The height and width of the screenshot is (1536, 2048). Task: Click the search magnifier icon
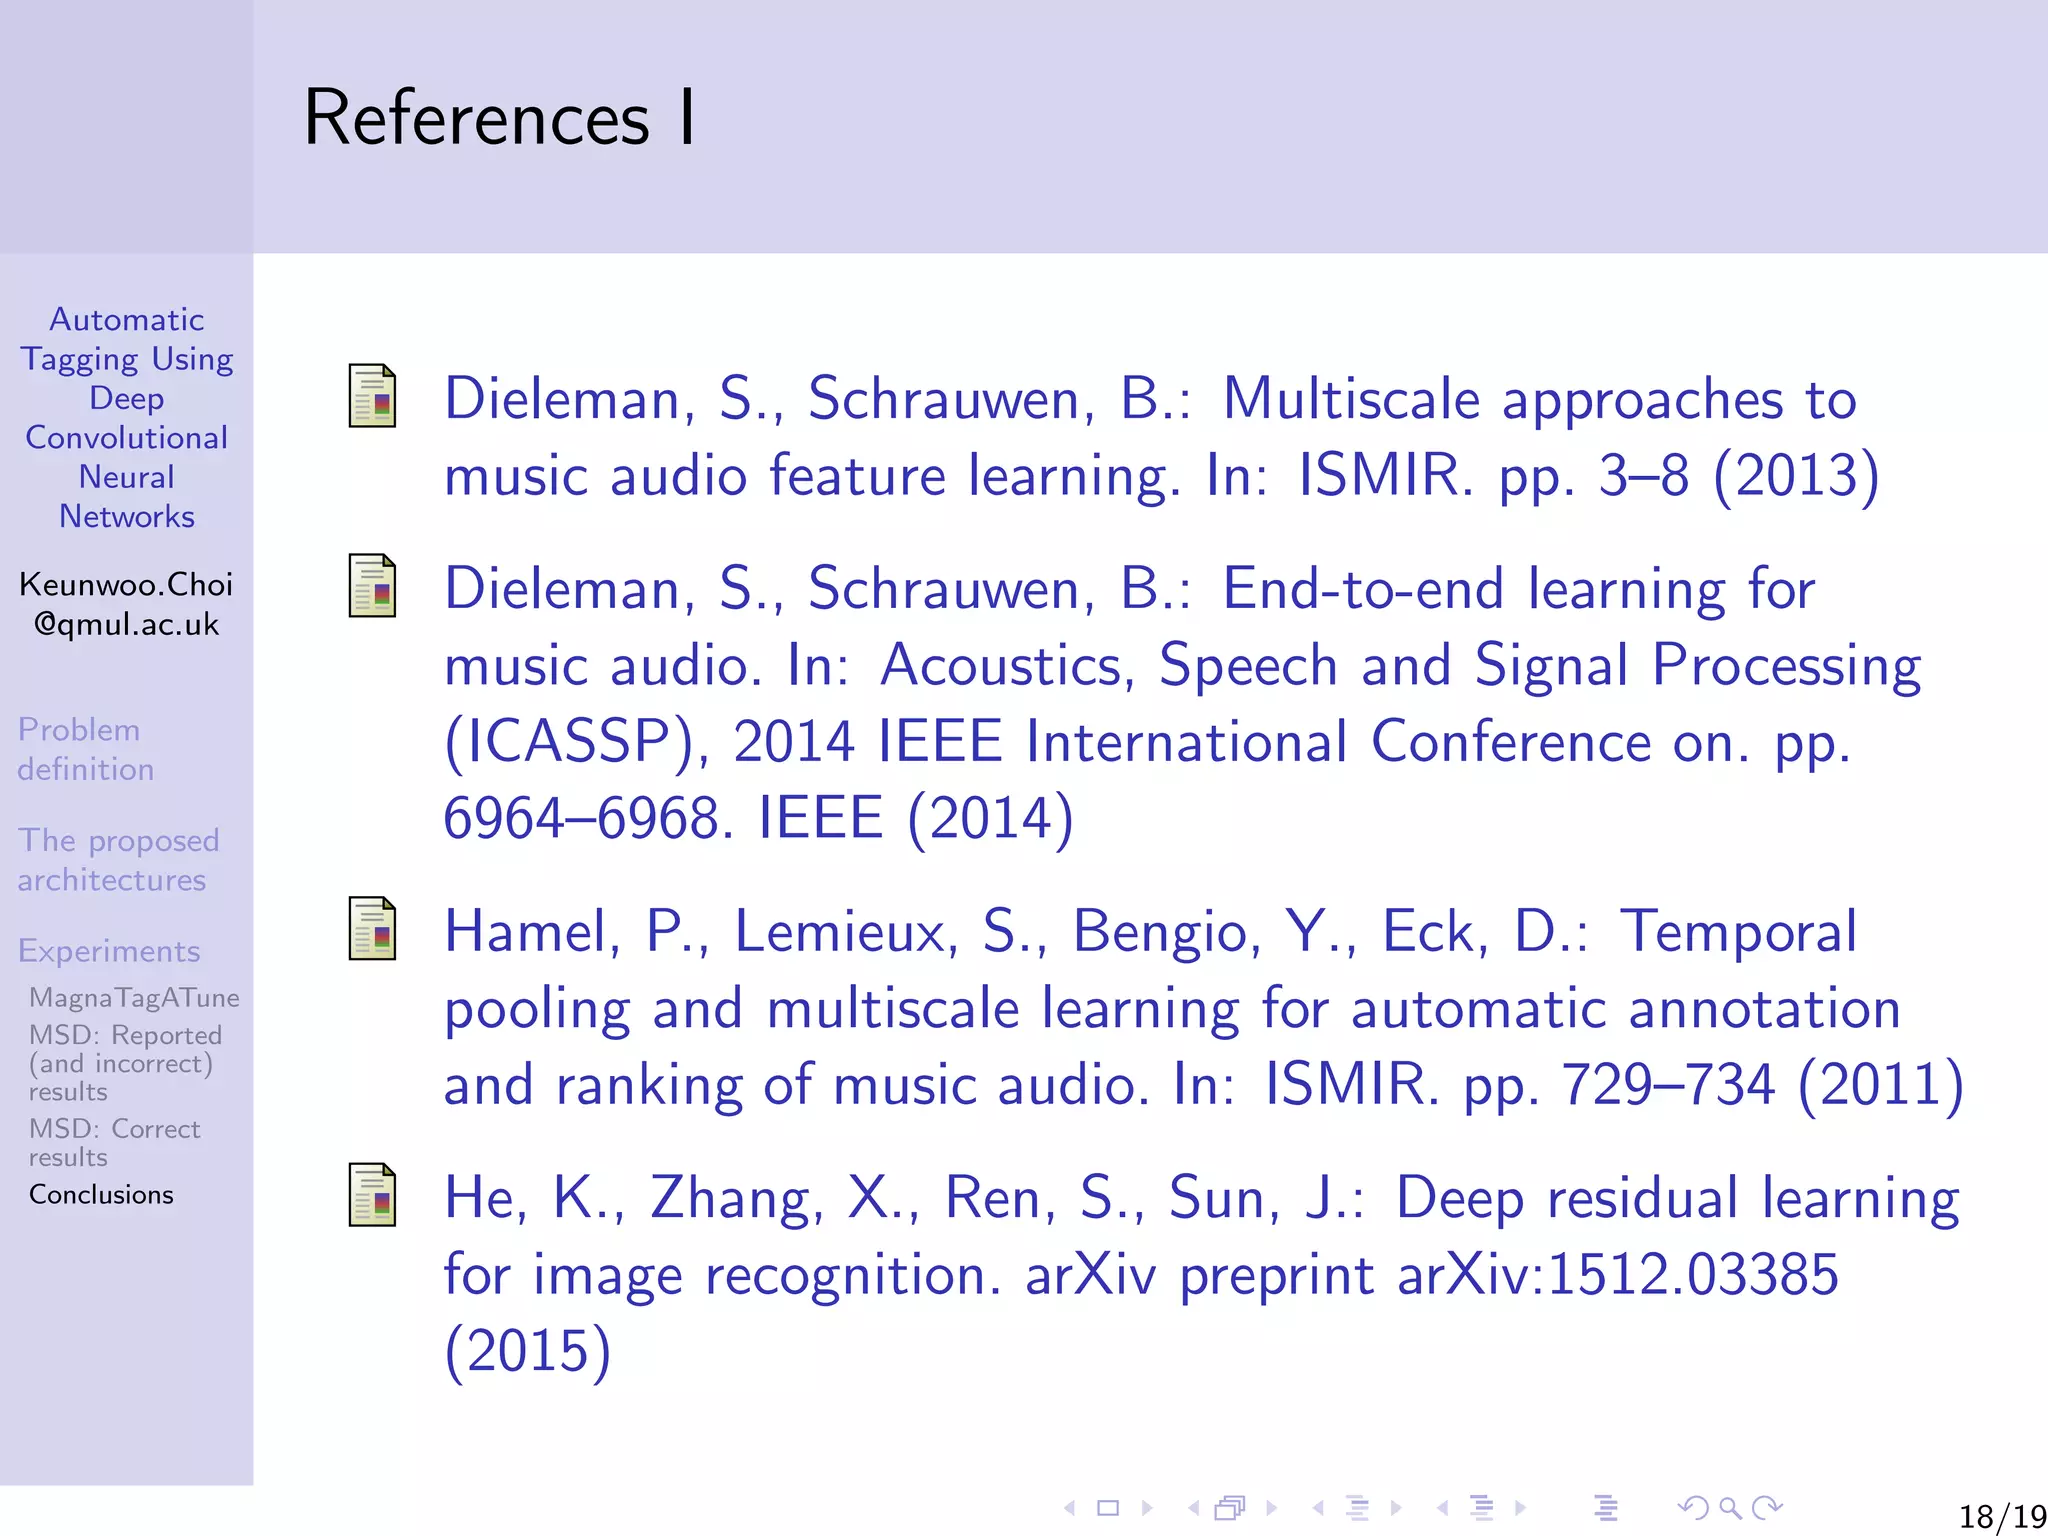(1730, 1508)
